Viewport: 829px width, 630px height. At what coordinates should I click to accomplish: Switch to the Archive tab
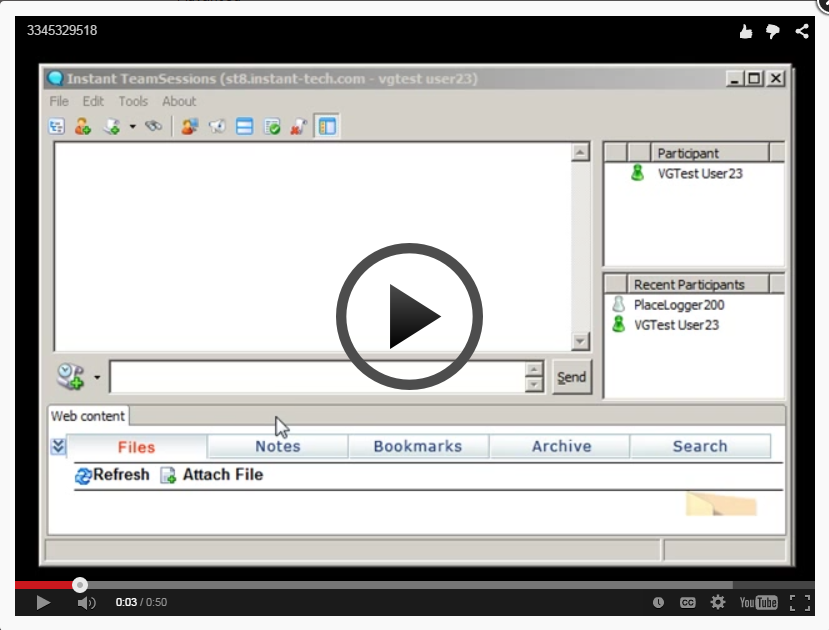pyautogui.click(x=561, y=447)
